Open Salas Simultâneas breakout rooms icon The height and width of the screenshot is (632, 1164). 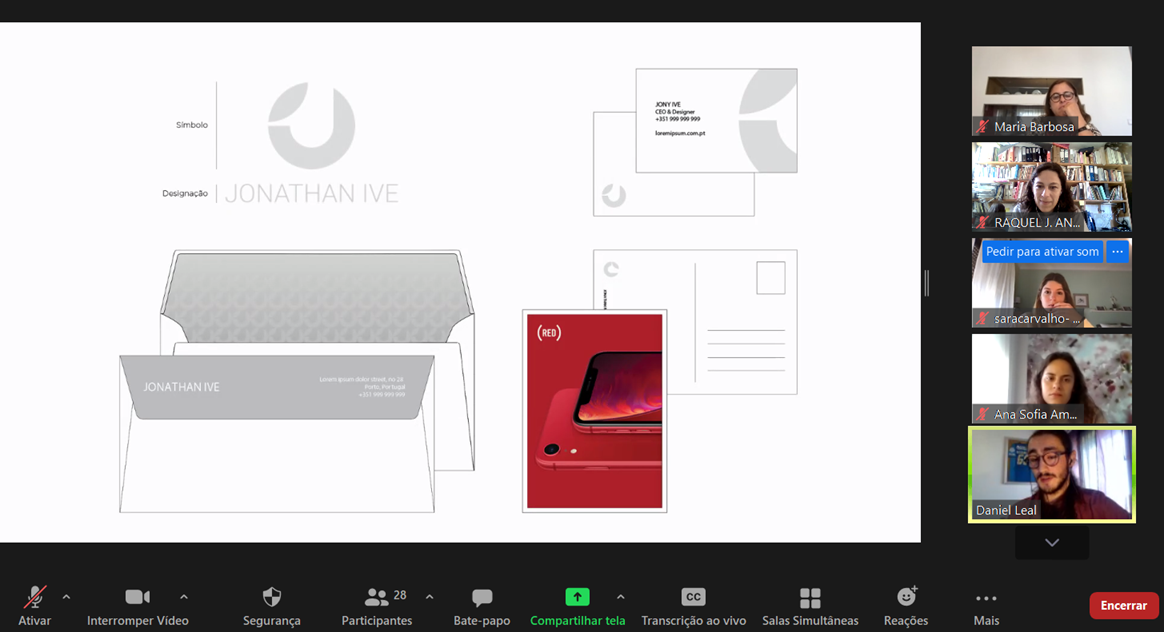pos(810,598)
